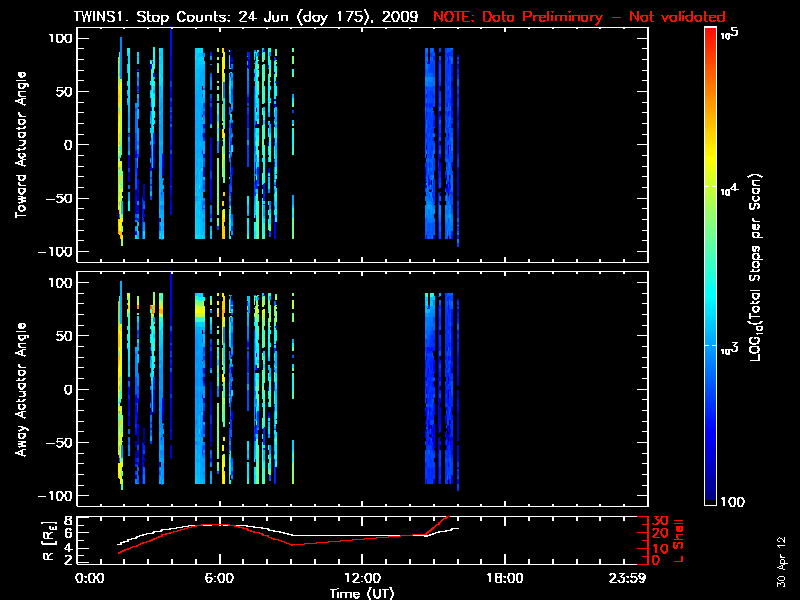Select the 'Away Actuator Angle' axis label

(21, 388)
